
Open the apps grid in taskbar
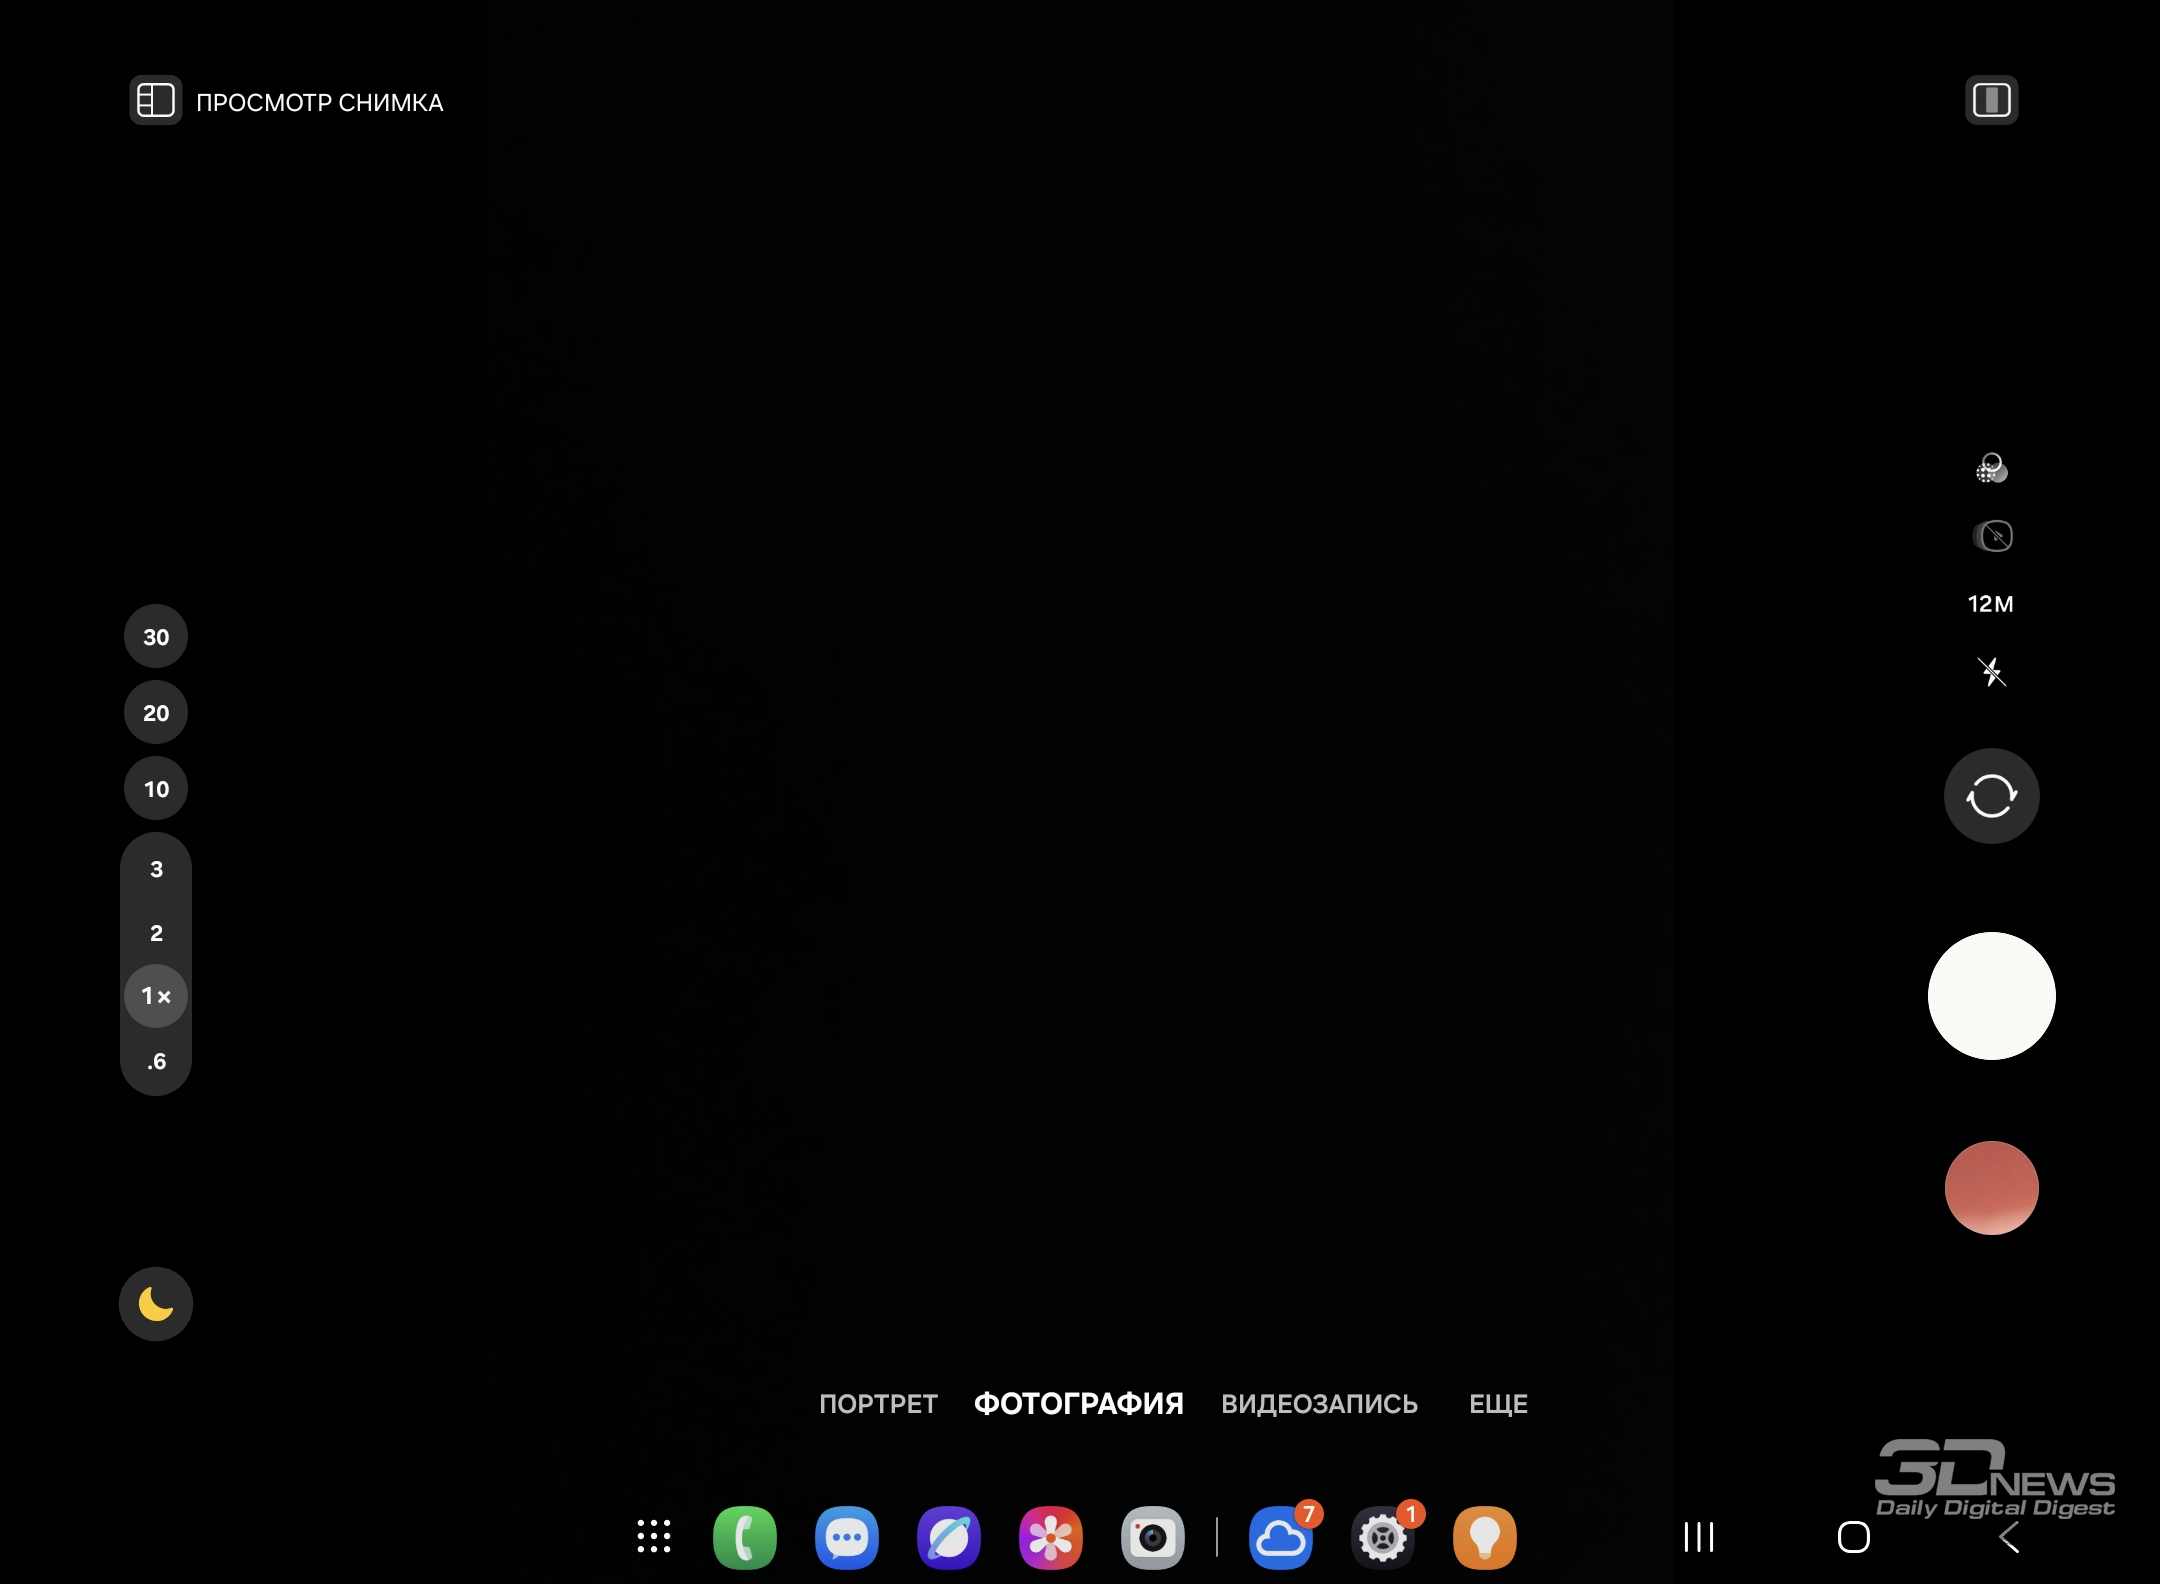(654, 1537)
